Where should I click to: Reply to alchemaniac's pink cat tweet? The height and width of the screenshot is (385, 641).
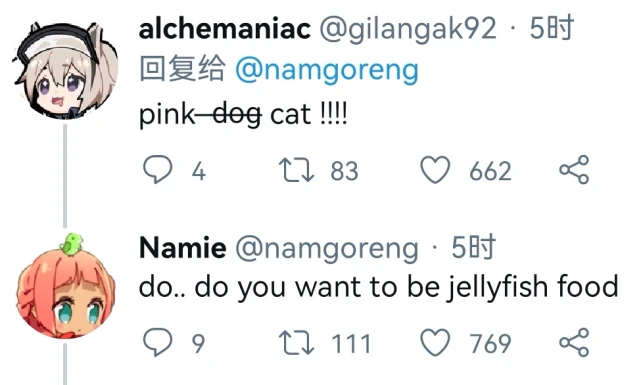tap(157, 170)
